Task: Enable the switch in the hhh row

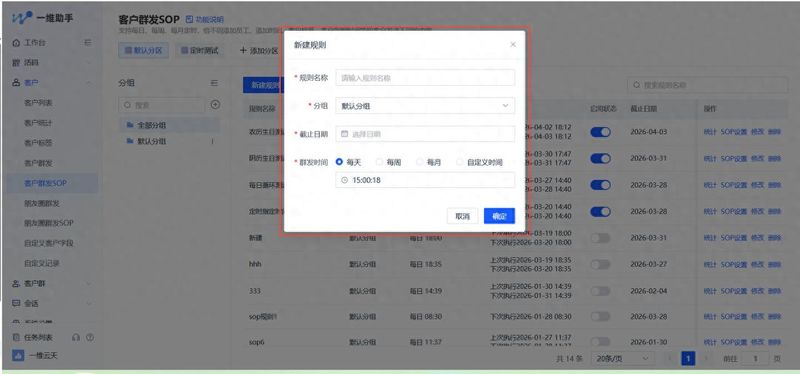Action: coord(601,264)
